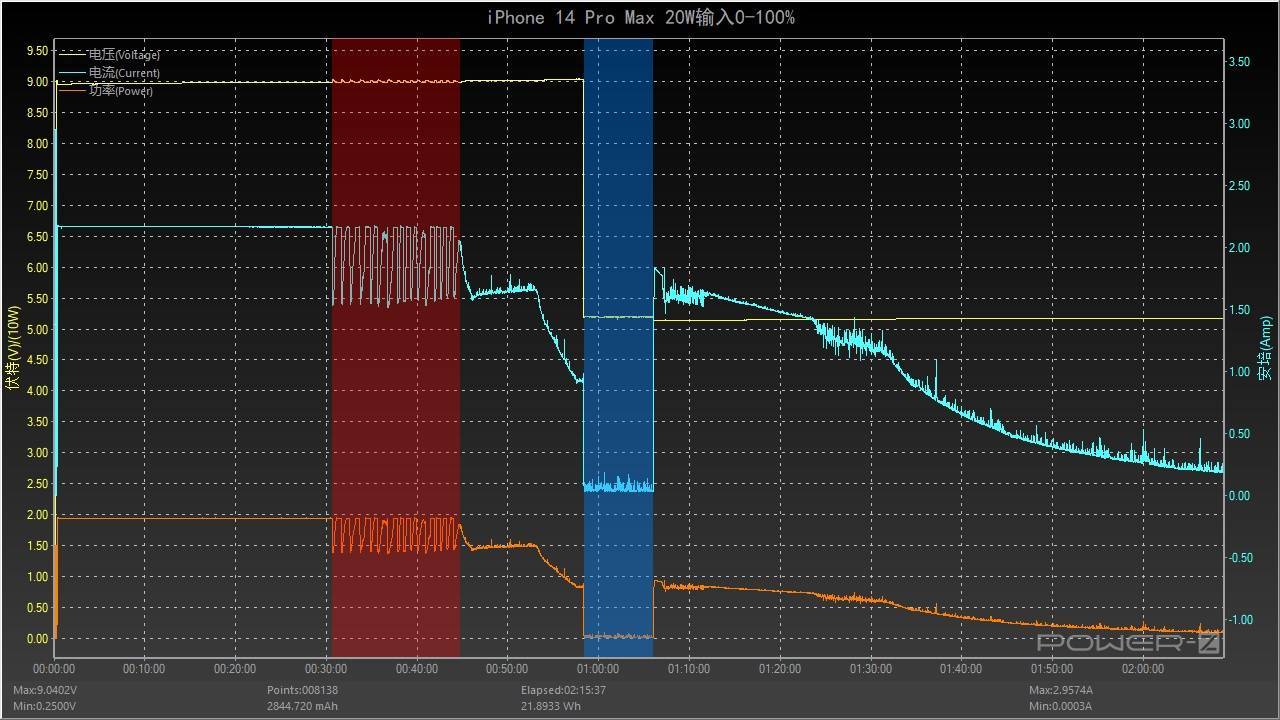Click the Max:2.9574A current readout
The width and height of the screenshot is (1280, 720).
(x=1062, y=690)
